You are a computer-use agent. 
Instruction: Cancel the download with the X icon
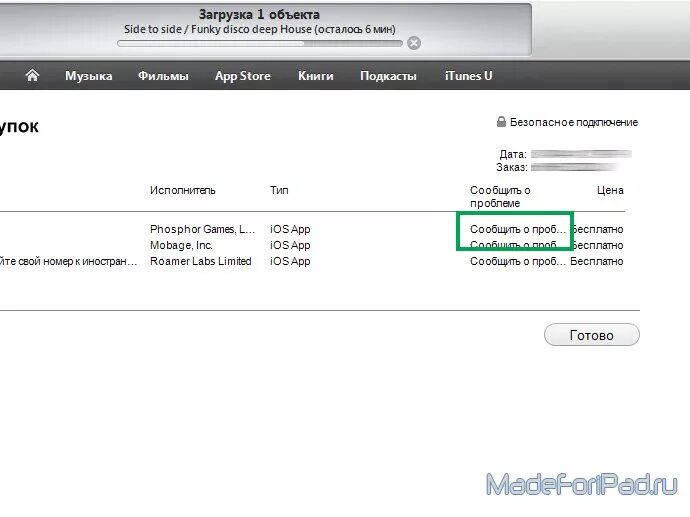(414, 43)
